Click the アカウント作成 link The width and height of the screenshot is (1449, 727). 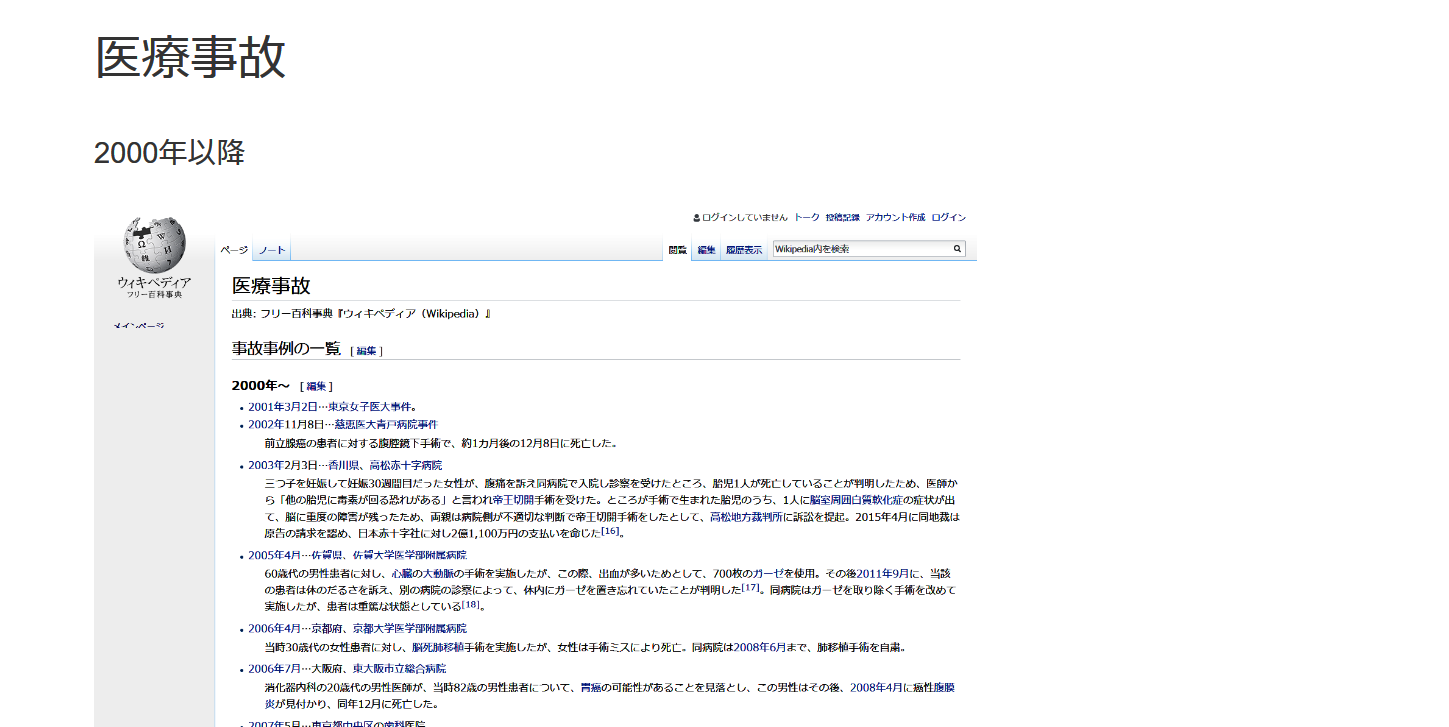pyautogui.click(x=895, y=217)
